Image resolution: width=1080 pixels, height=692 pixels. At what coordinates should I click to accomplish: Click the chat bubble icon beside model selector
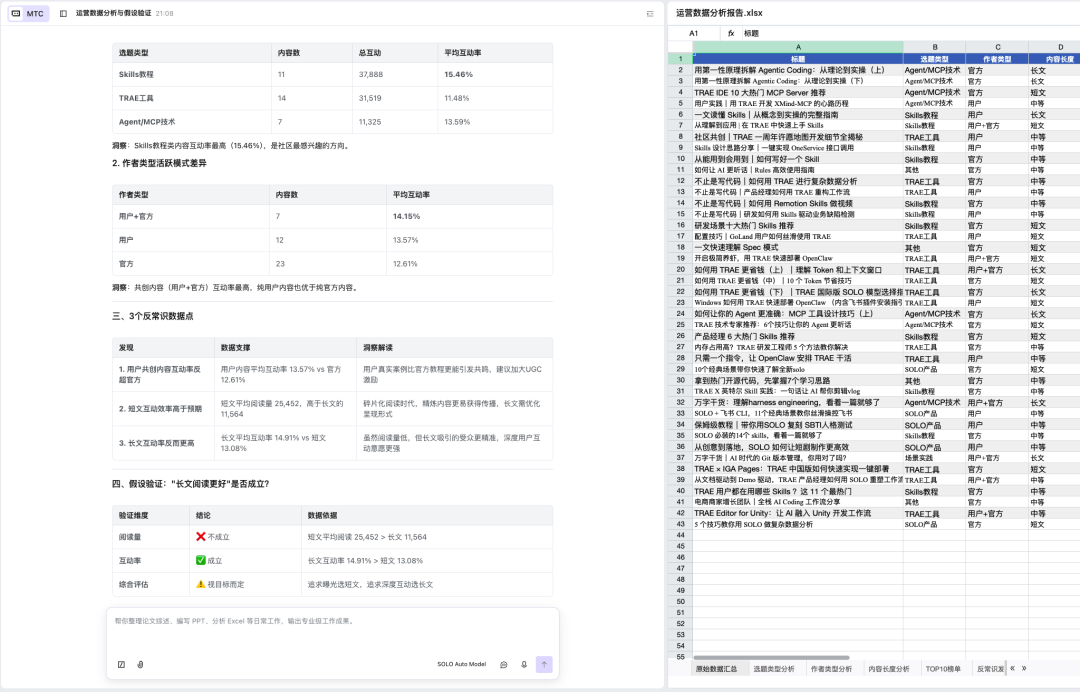tap(504, 664)
